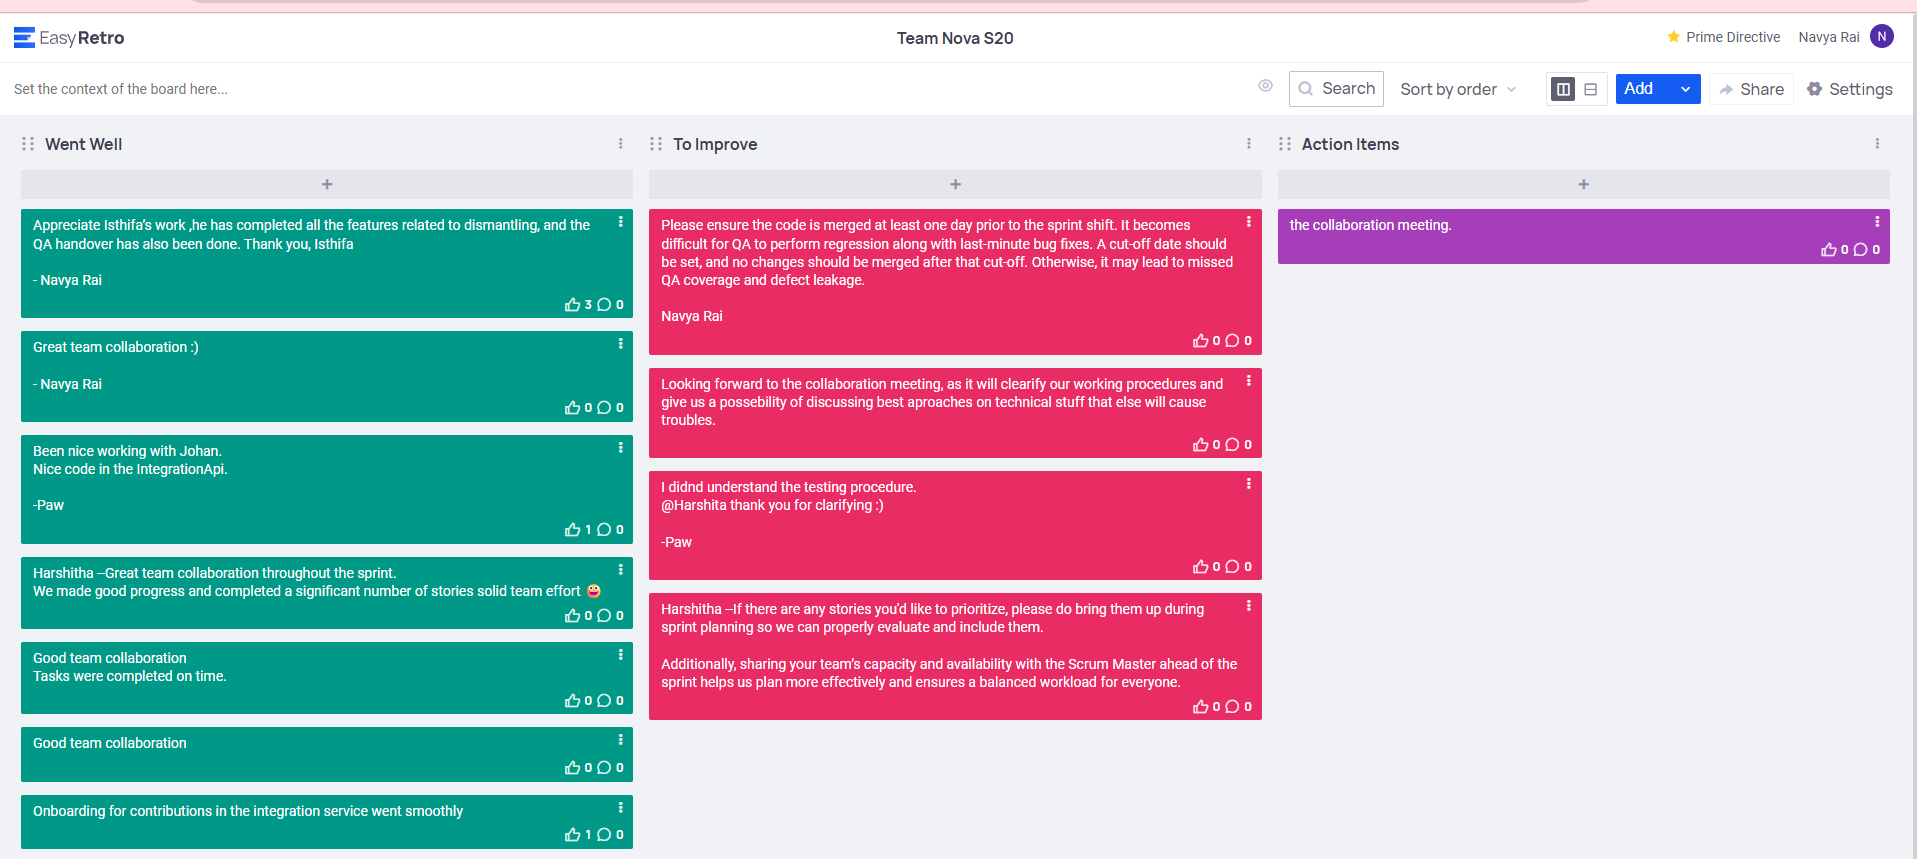Open menu on 'Looking forward to collaboration meeting' card
This screenshot has height=859, width=1917.
click(1249, 381)
